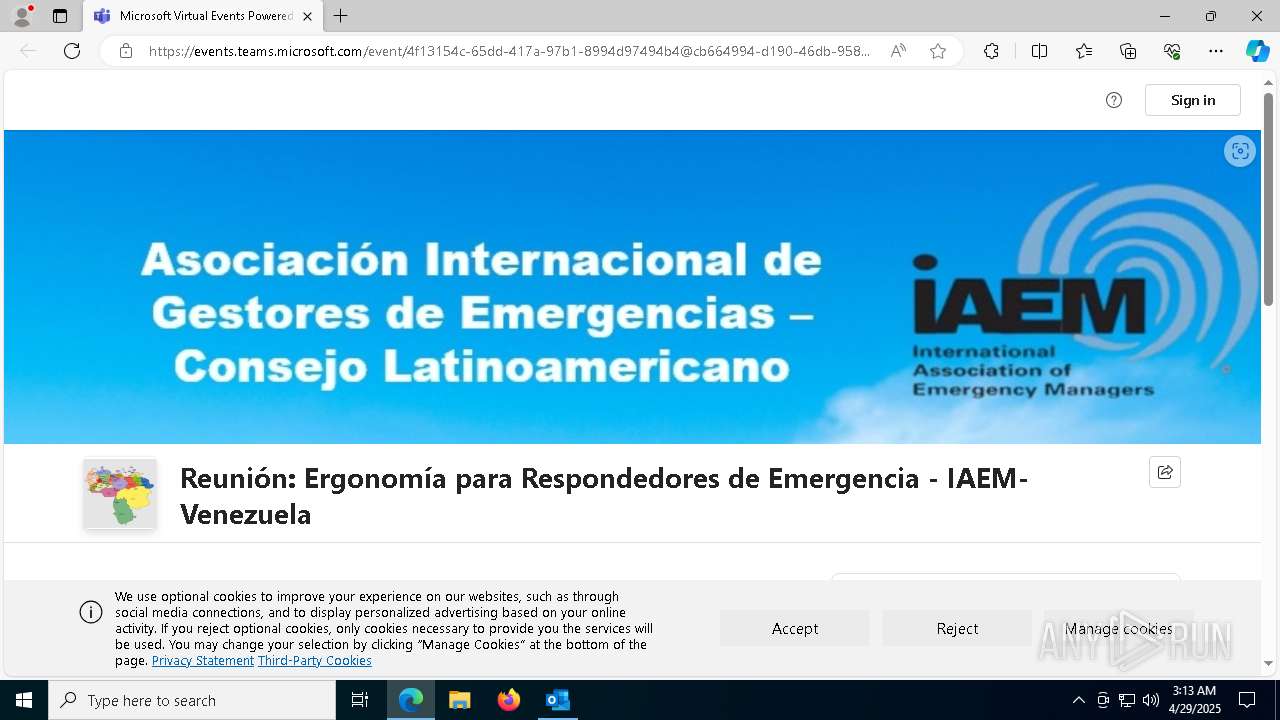Viewport: 1280px width, 720px height.
Task: Open the Help question mark icon
Action: [1114, 100]
